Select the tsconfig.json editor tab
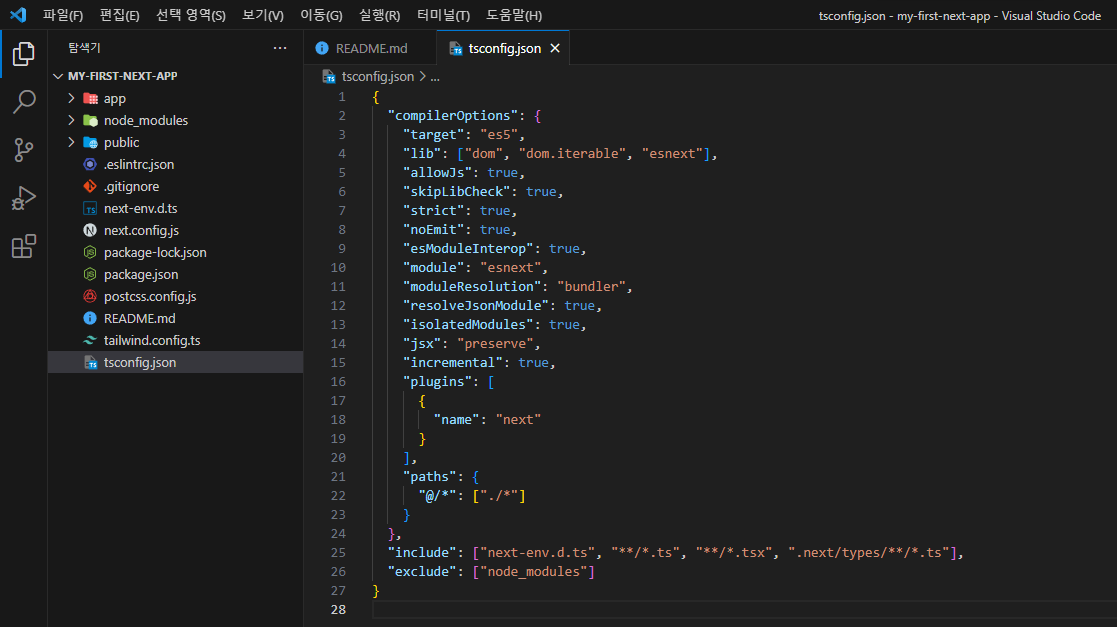 [503, 48]
